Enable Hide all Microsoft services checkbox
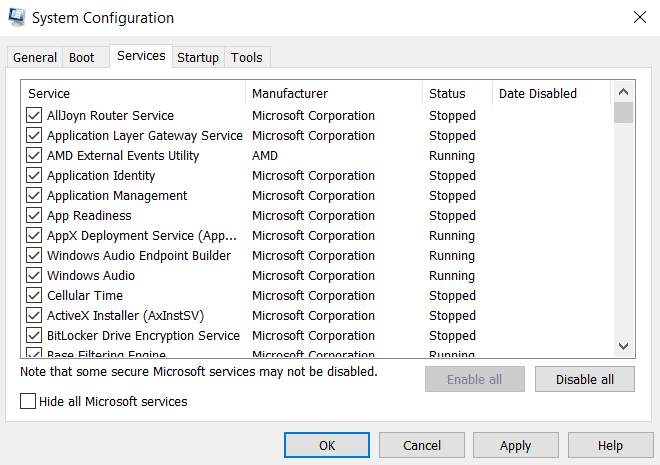The width and height of the screenshot is (660, 465). click(28, 402)
